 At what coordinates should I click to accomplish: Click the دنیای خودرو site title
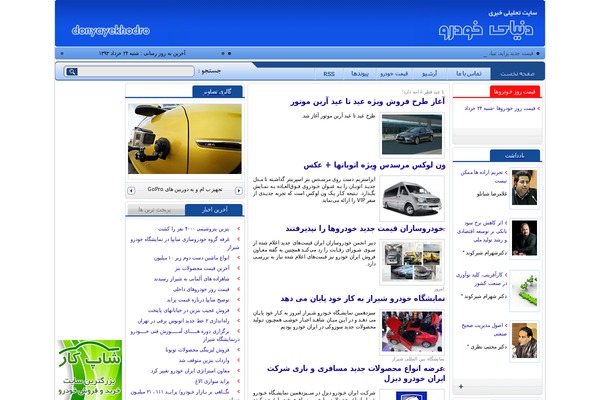486,29
